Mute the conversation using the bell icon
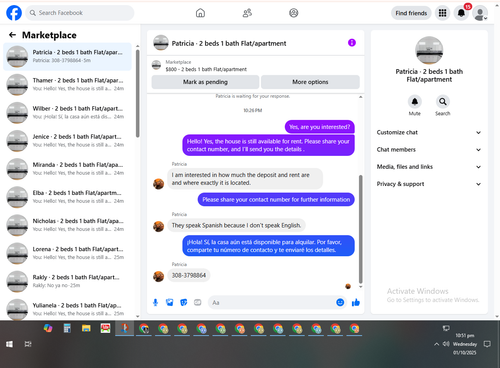Viewport: 500px width, 368px height. tap(415, 101)
